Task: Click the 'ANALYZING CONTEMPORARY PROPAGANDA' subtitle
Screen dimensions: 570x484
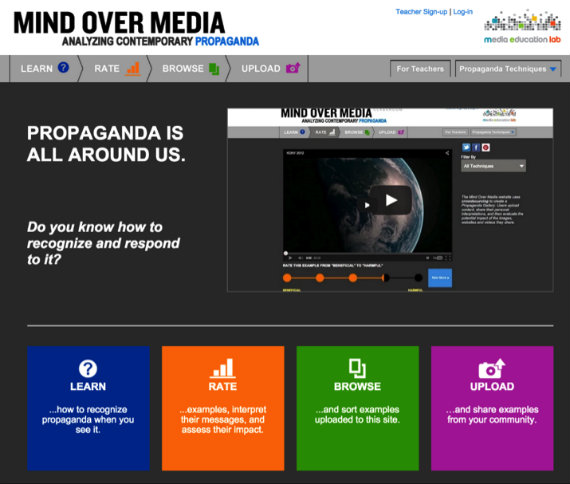Action: pyautogui.click(x=160, y=41)
